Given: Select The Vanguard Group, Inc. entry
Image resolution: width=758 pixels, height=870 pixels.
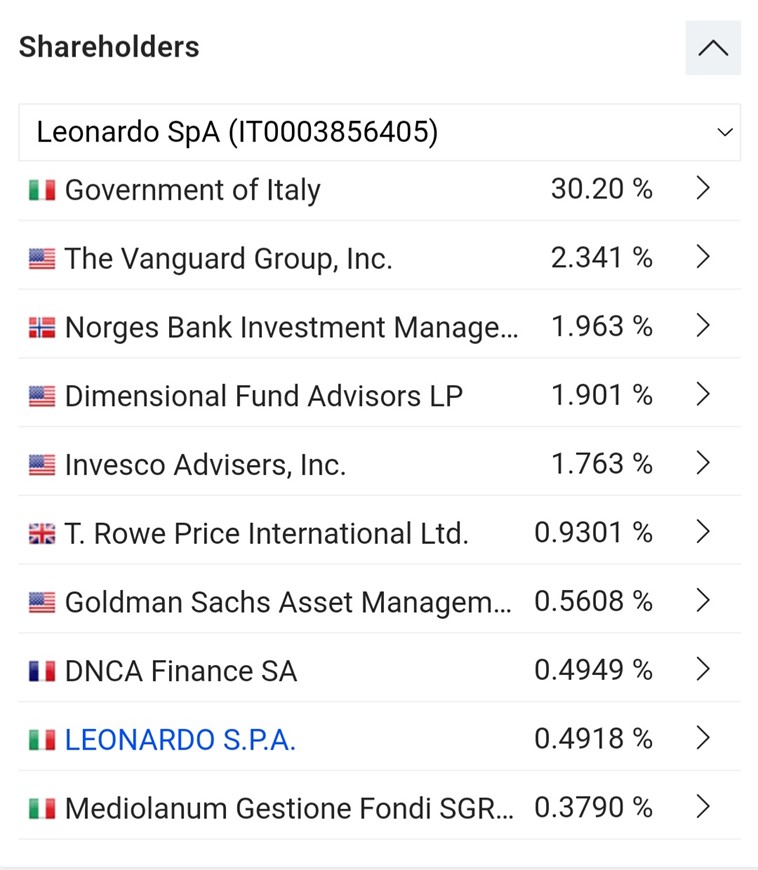Looking at the screenshot, I should (x=228, y=259).
